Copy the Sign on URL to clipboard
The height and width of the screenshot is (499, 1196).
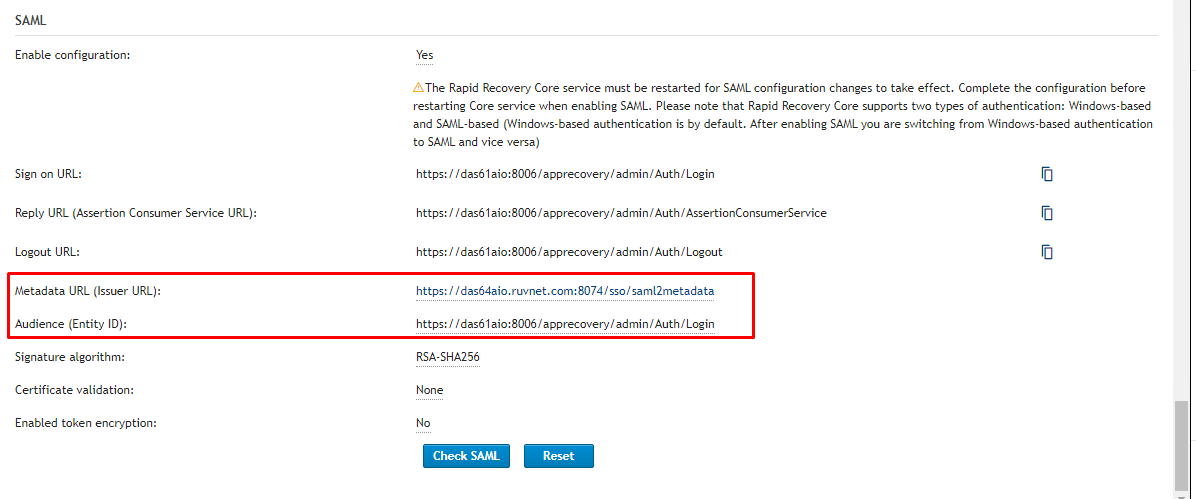(x=1047, y=174)
